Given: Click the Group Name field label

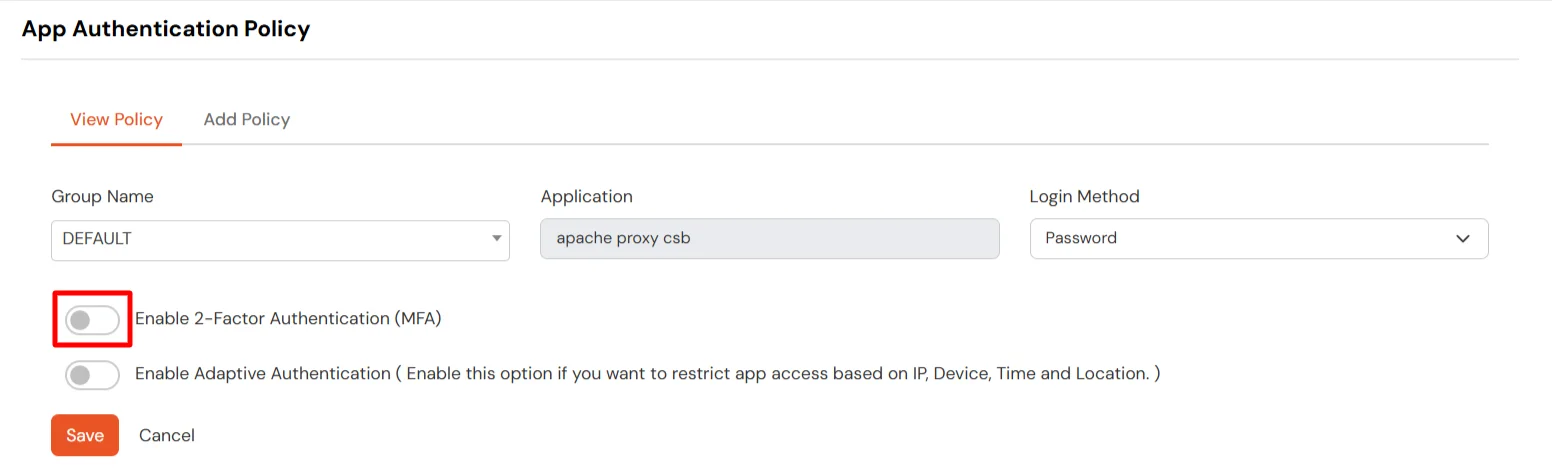Looking at the screenshot, I should tap(102, 197).
